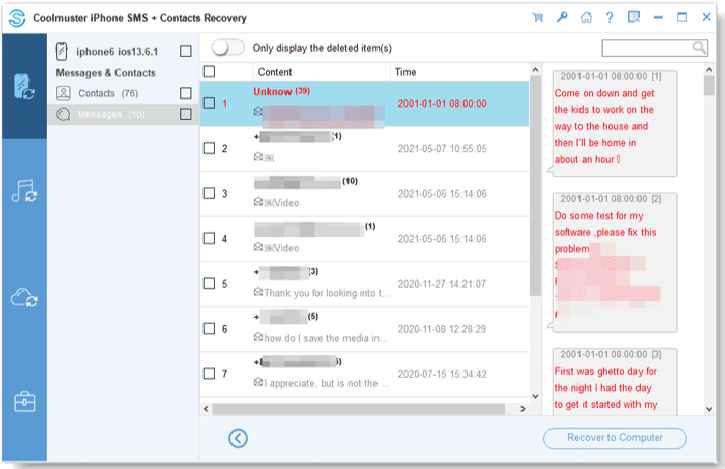Click the search input field
This screenshot has height=469, width=725.
point(645,48)
